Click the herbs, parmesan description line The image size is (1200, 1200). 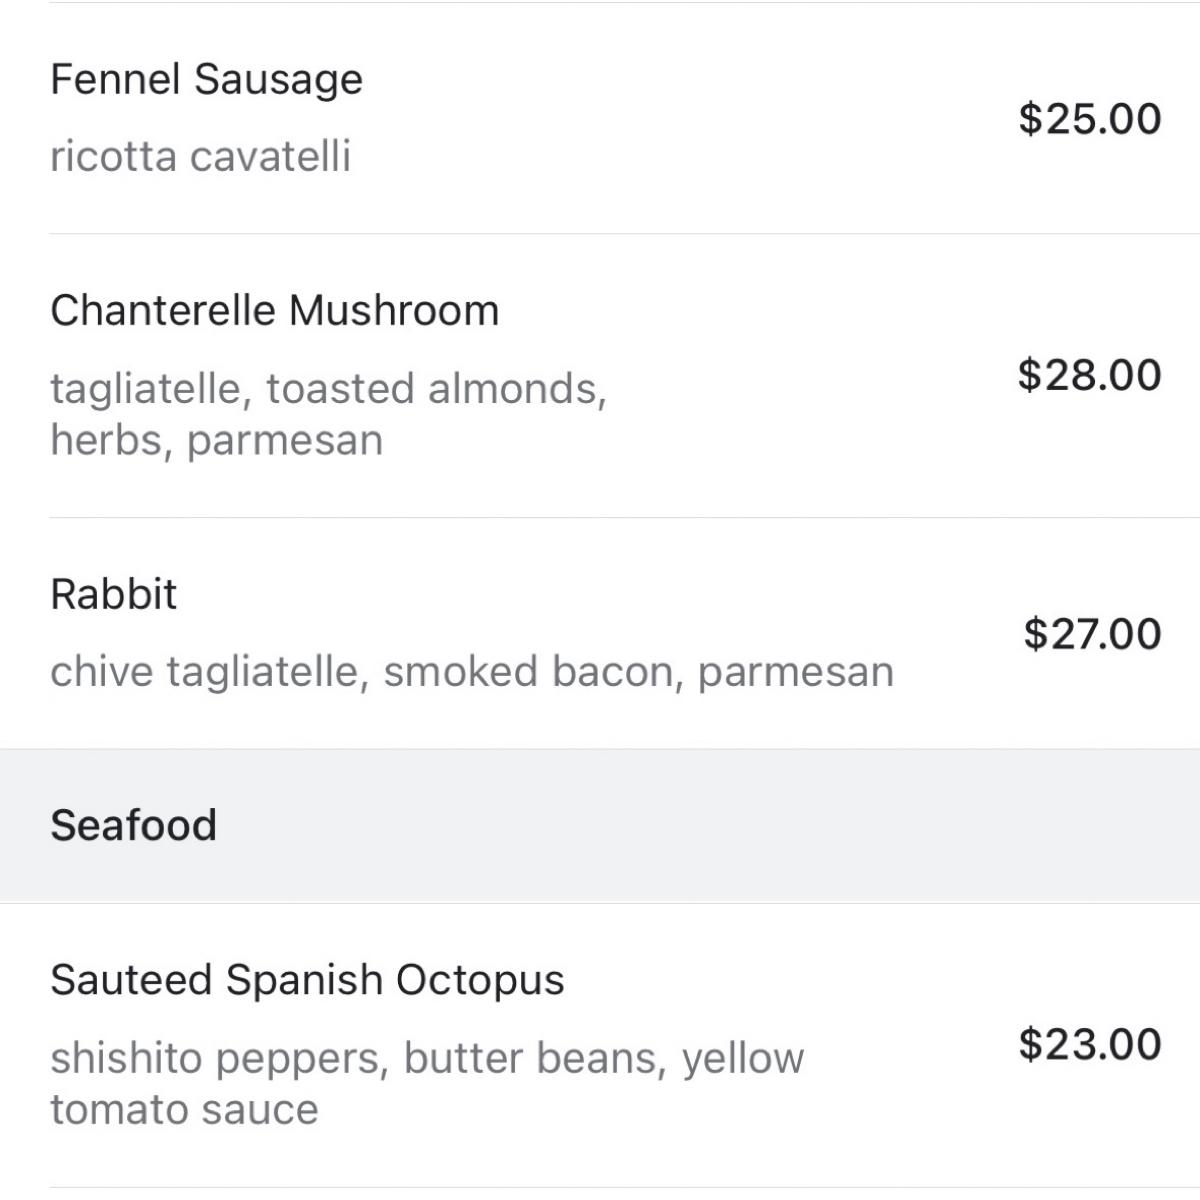pos(216,441)
